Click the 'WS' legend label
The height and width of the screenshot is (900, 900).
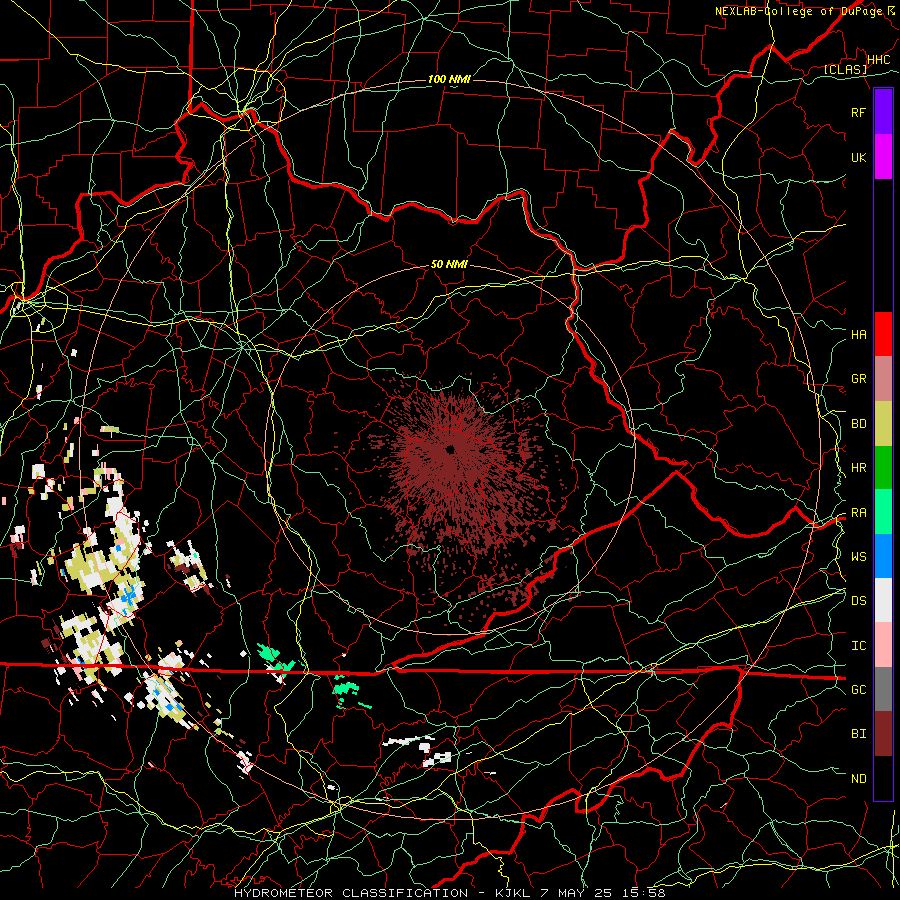point(858,556)
